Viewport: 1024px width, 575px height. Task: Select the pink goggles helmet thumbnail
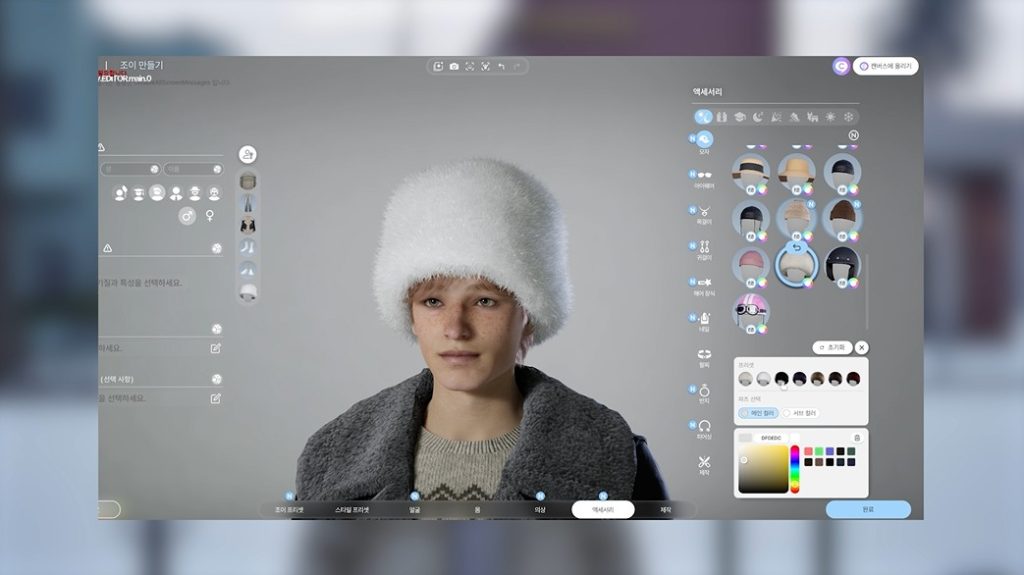click(750, 312)
